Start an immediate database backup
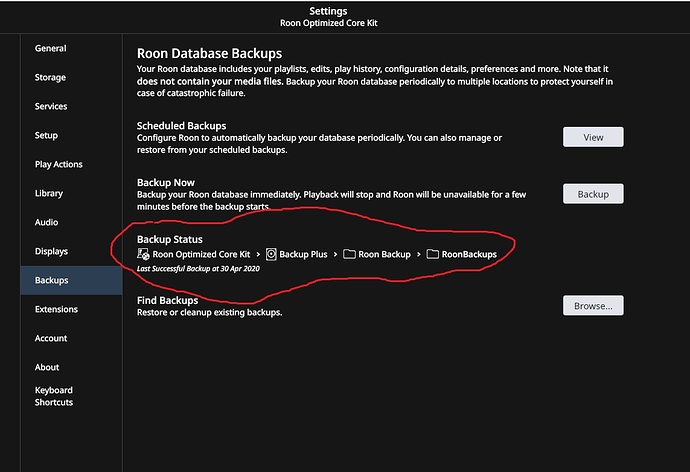 (593, 194)
